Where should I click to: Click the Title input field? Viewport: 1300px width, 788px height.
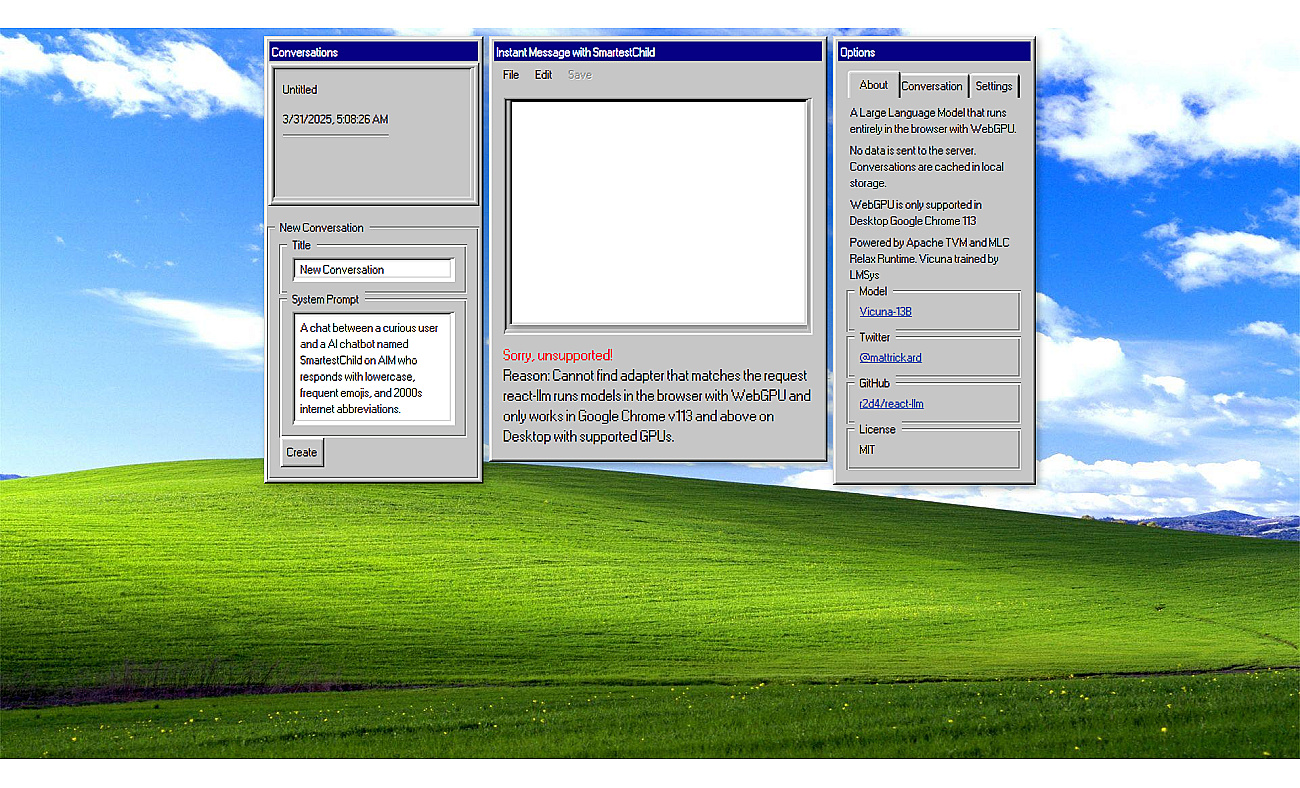(x=373, y=269)
